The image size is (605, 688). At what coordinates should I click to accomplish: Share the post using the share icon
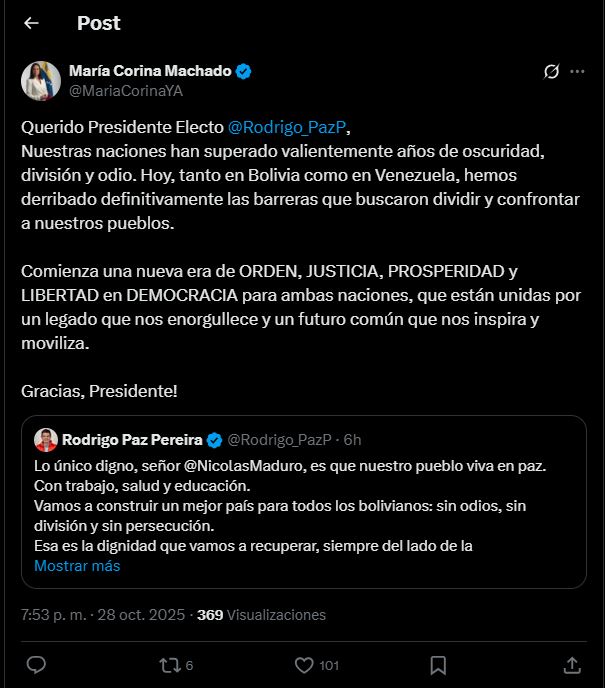pos(572,664)
